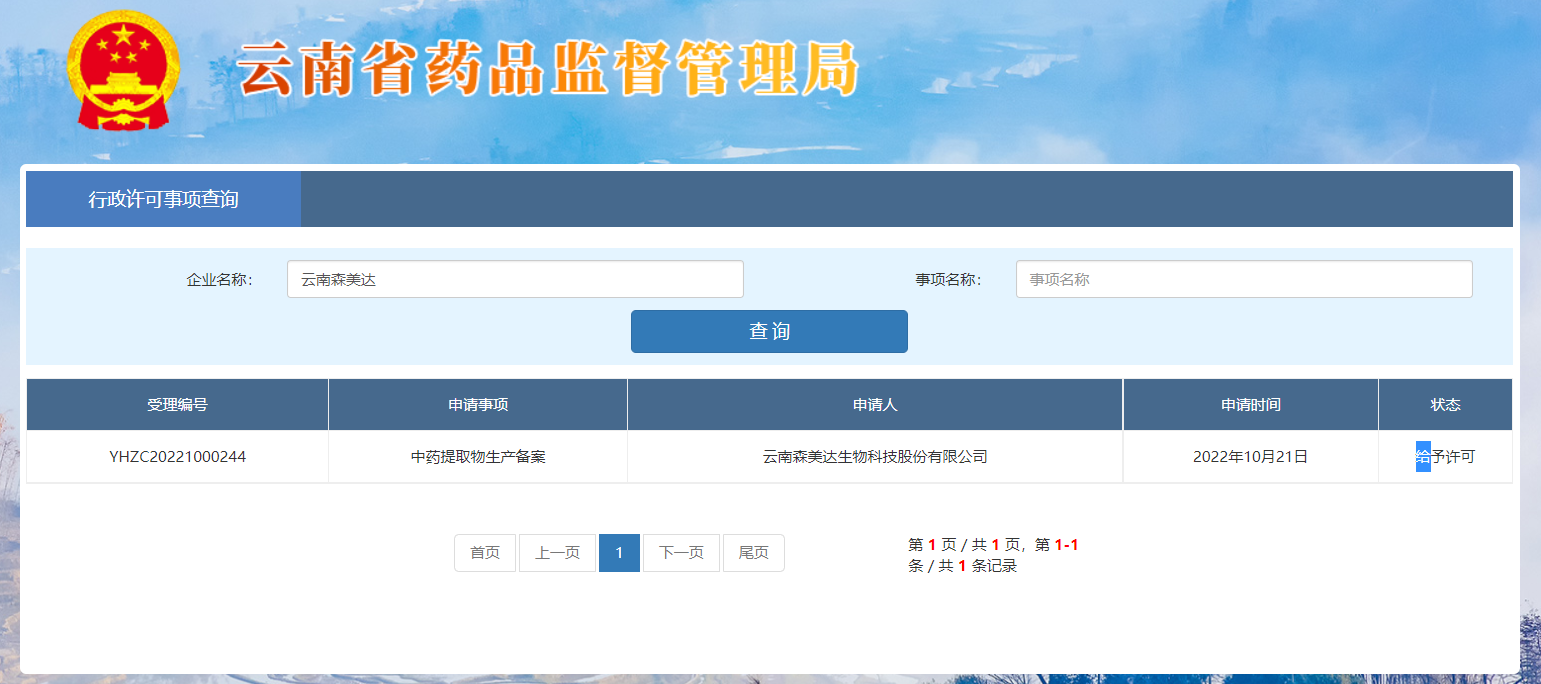Open the 行政许可事项查询 tab
Viewport: 1541px width, 684px height.
[163, 199]
